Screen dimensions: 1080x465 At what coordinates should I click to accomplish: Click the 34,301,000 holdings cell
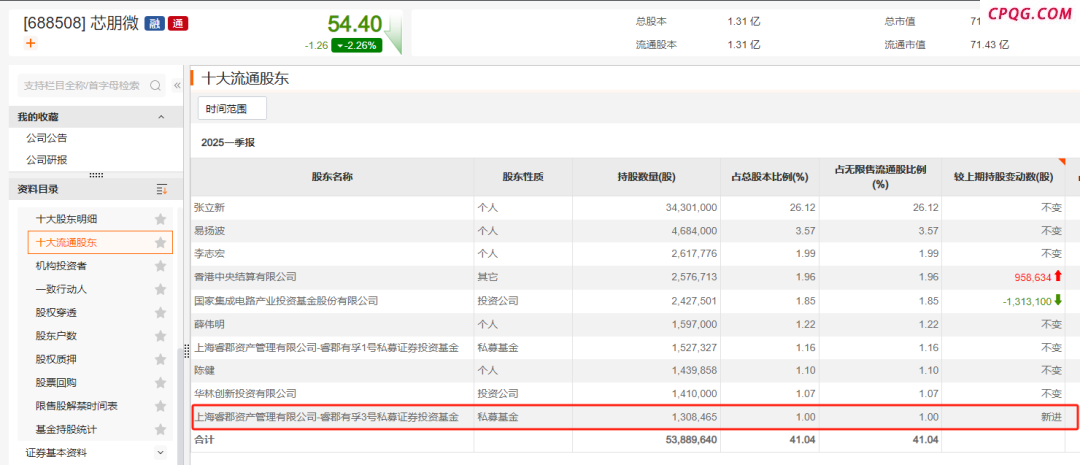[689, 207]
